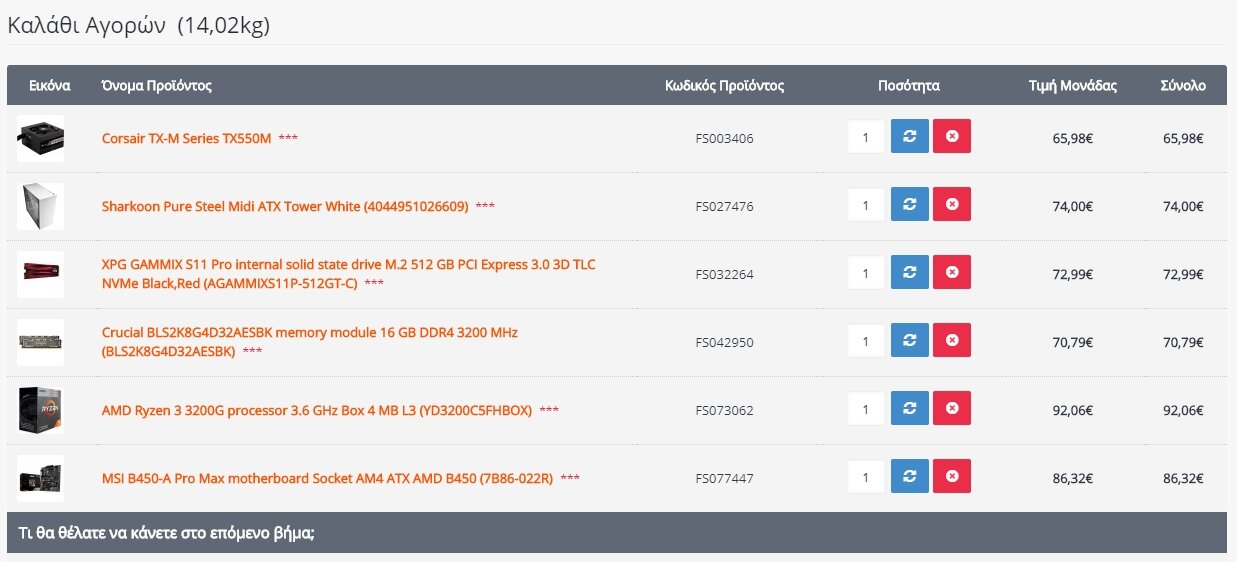Update quantity for Crucial memory module
The height and width of the screenshot is (562, 1237).
tap(910, 342)
